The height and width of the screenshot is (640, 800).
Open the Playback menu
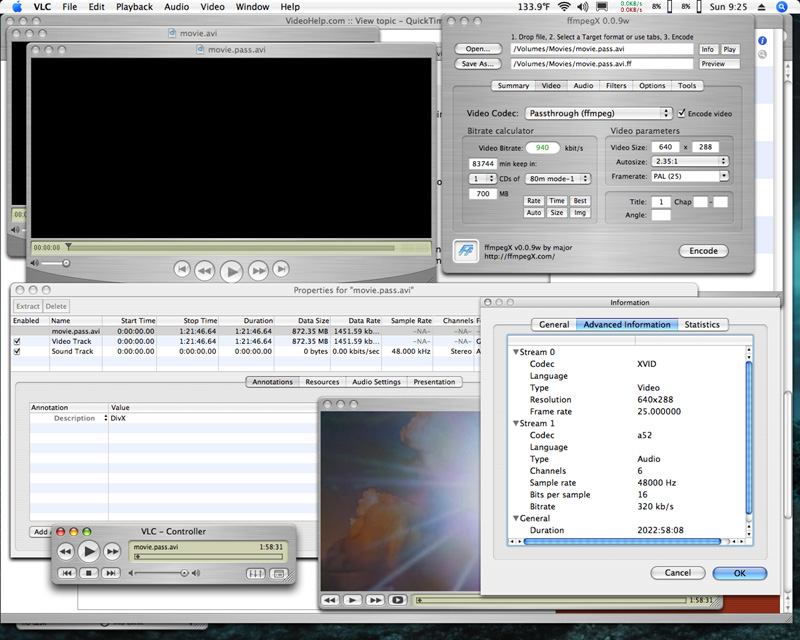point(134,7)
